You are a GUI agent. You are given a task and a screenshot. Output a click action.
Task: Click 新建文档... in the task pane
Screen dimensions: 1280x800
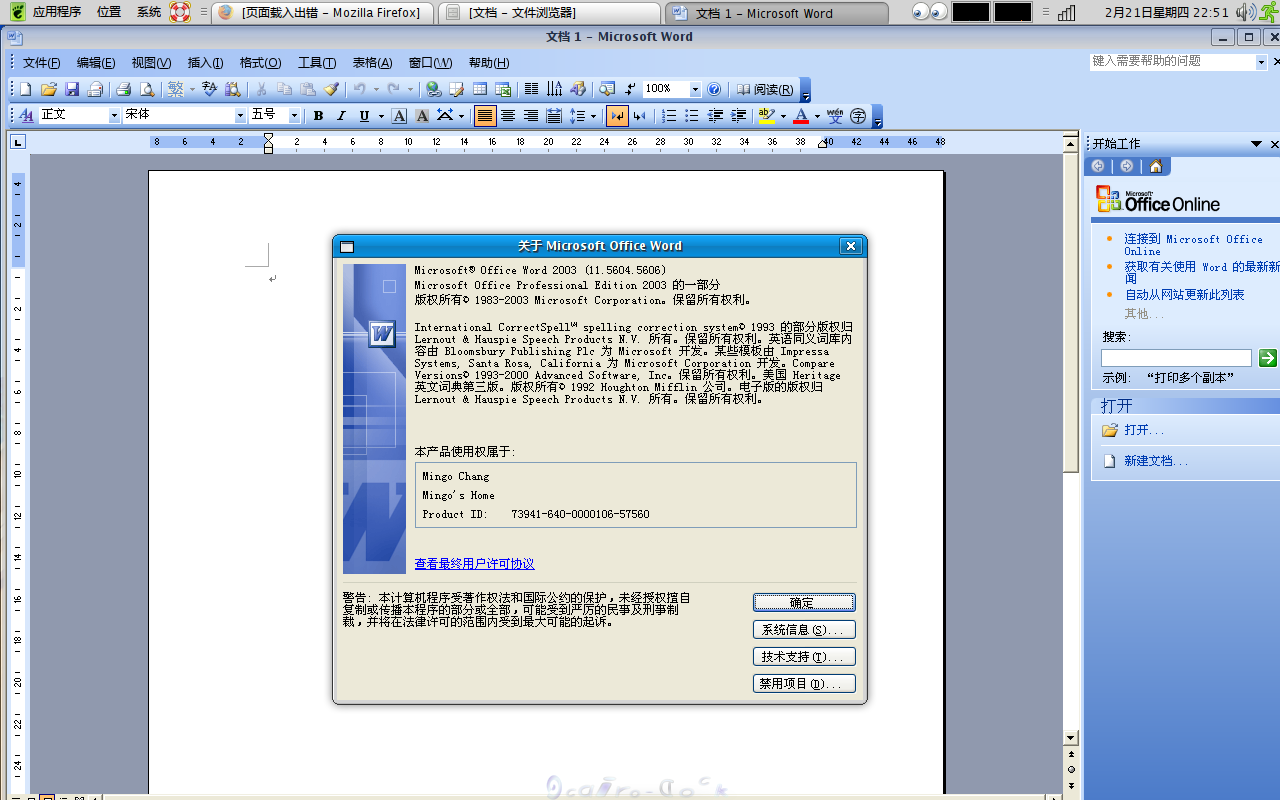coord(1156,461)
